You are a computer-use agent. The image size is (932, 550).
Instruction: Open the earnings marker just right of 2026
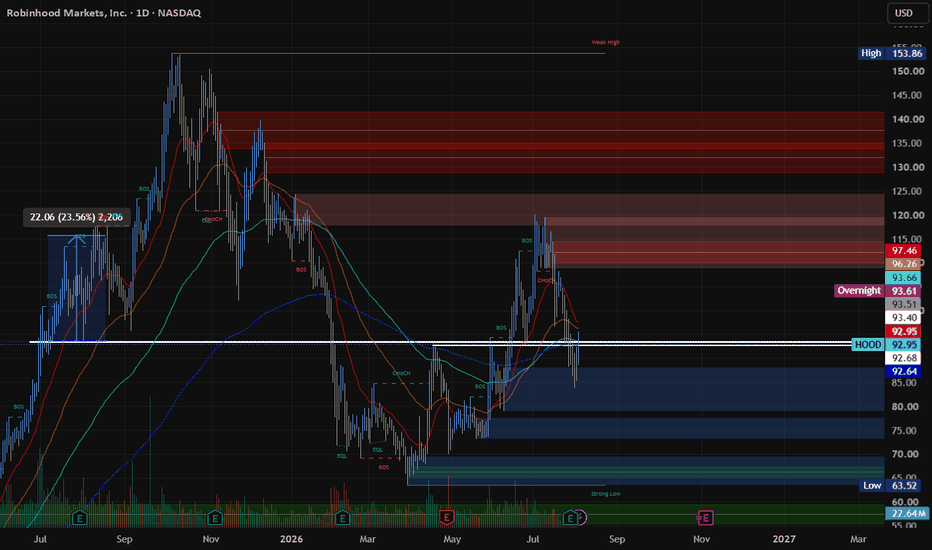pos(342,518)
